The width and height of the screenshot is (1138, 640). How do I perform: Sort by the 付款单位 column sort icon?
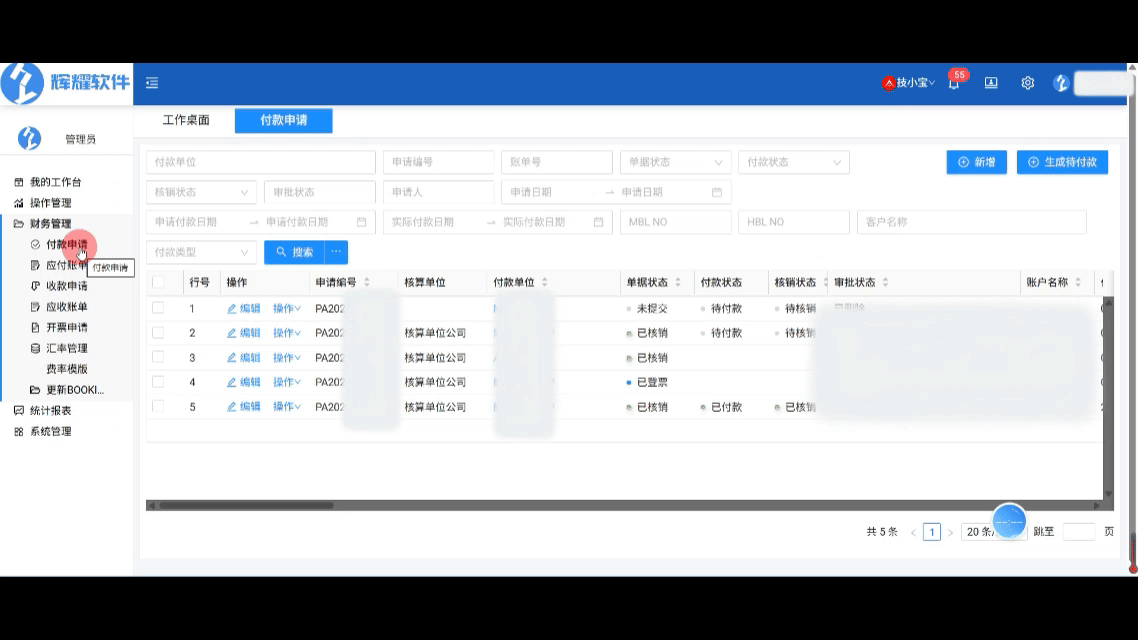(544, 282)
